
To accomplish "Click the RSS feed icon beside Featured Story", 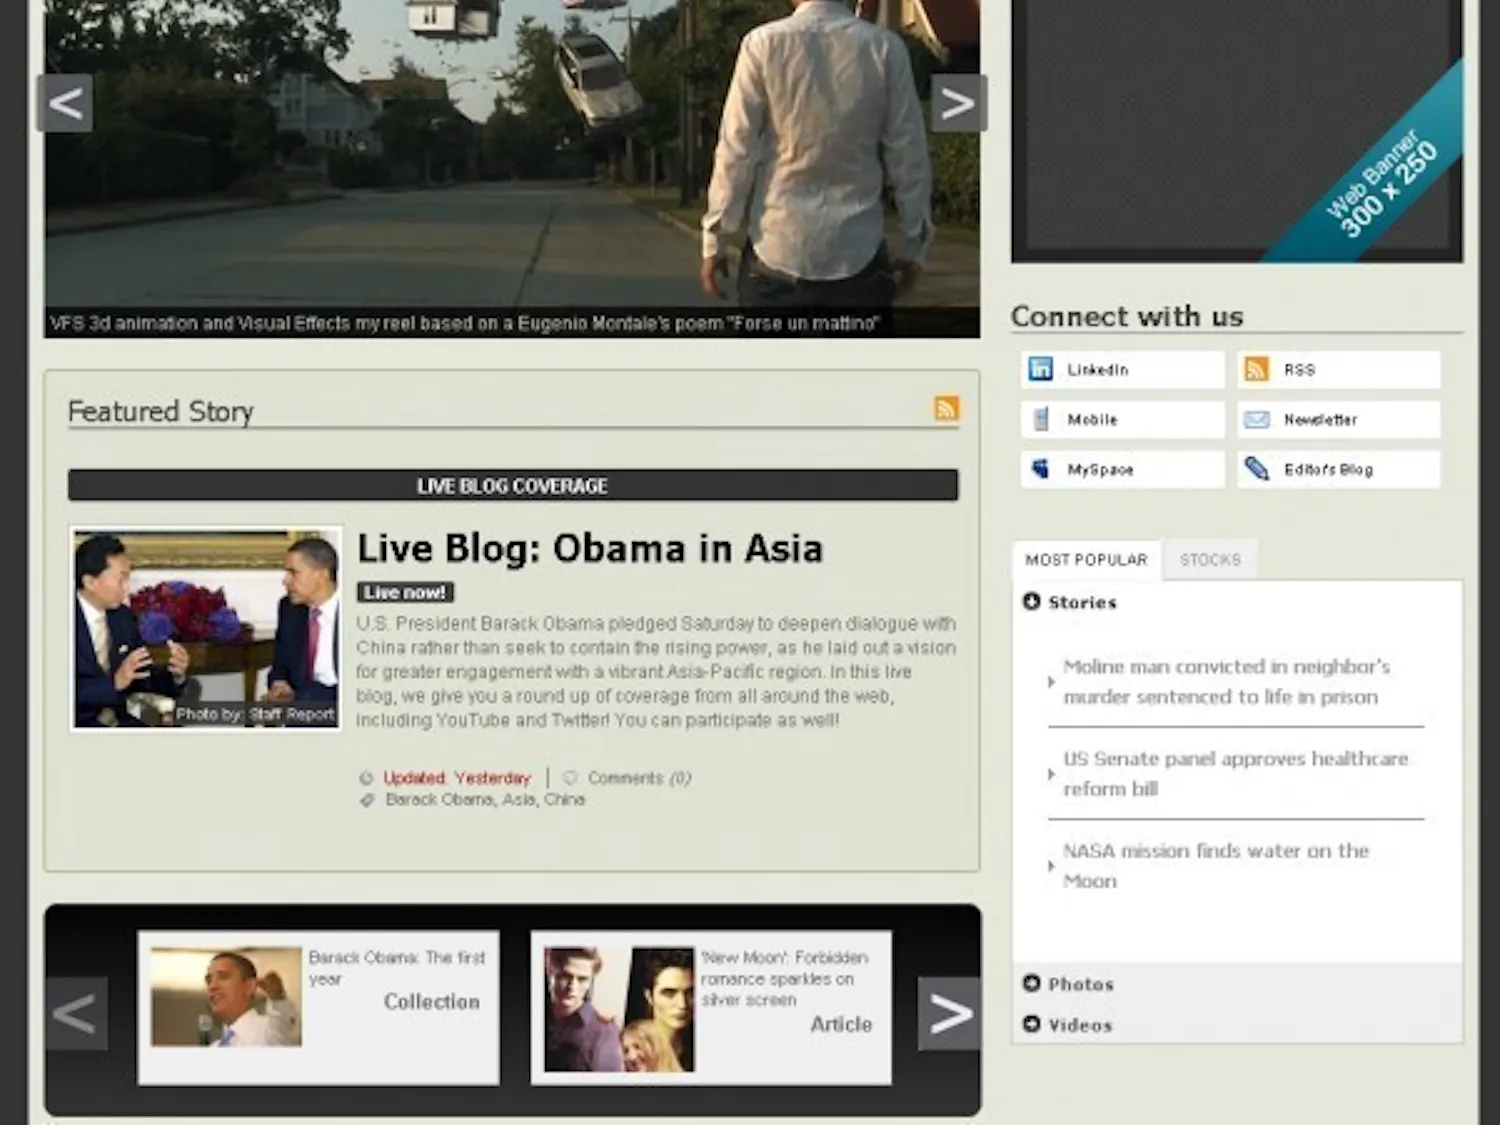I will (946, 409).
